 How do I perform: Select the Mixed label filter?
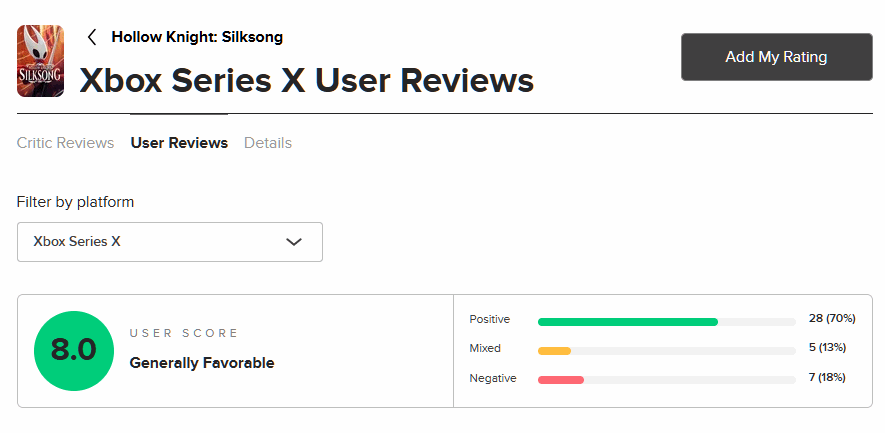click(x=485, y=348)
